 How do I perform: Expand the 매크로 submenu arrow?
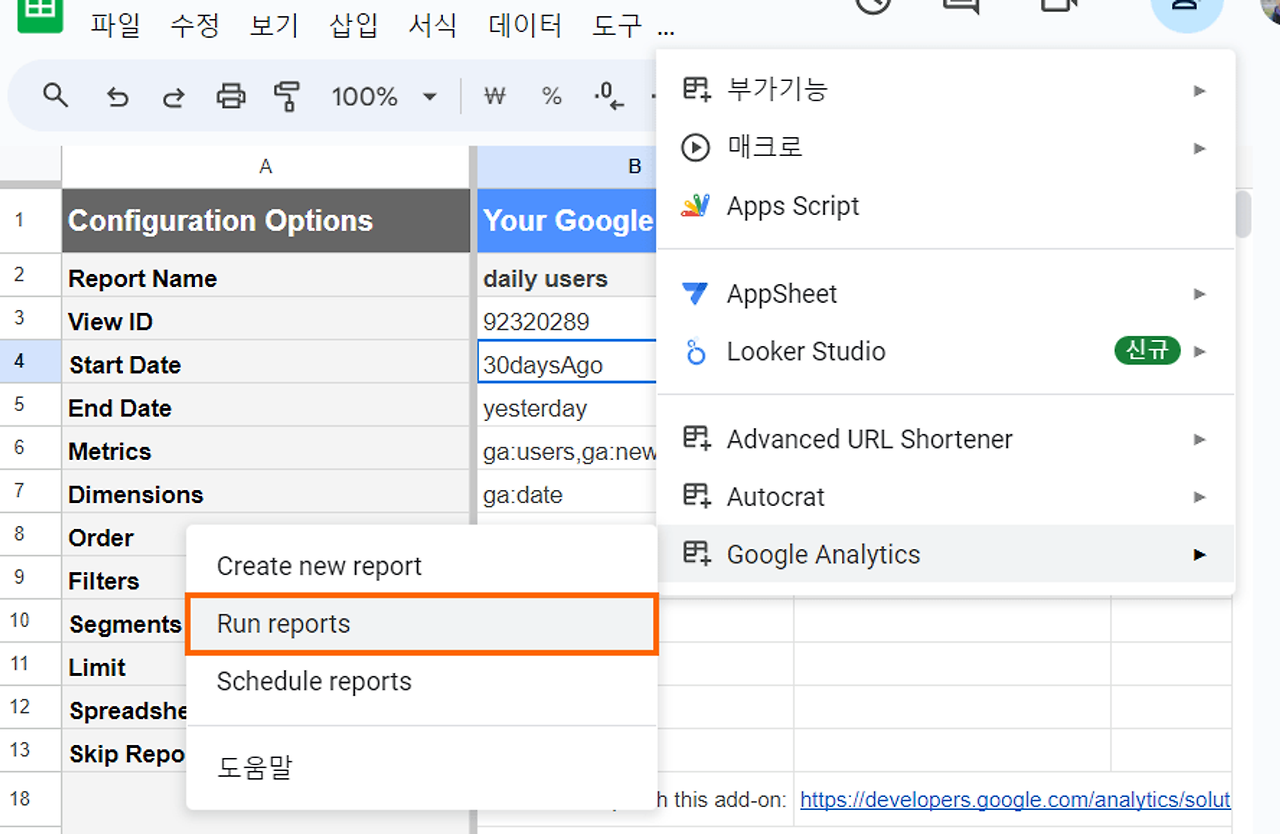coord(1200,149)
